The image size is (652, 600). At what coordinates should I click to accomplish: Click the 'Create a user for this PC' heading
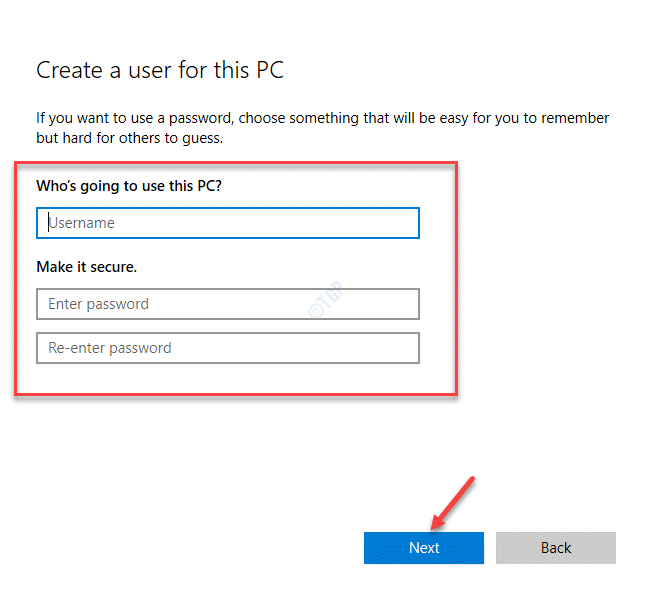tap(160, 70)
